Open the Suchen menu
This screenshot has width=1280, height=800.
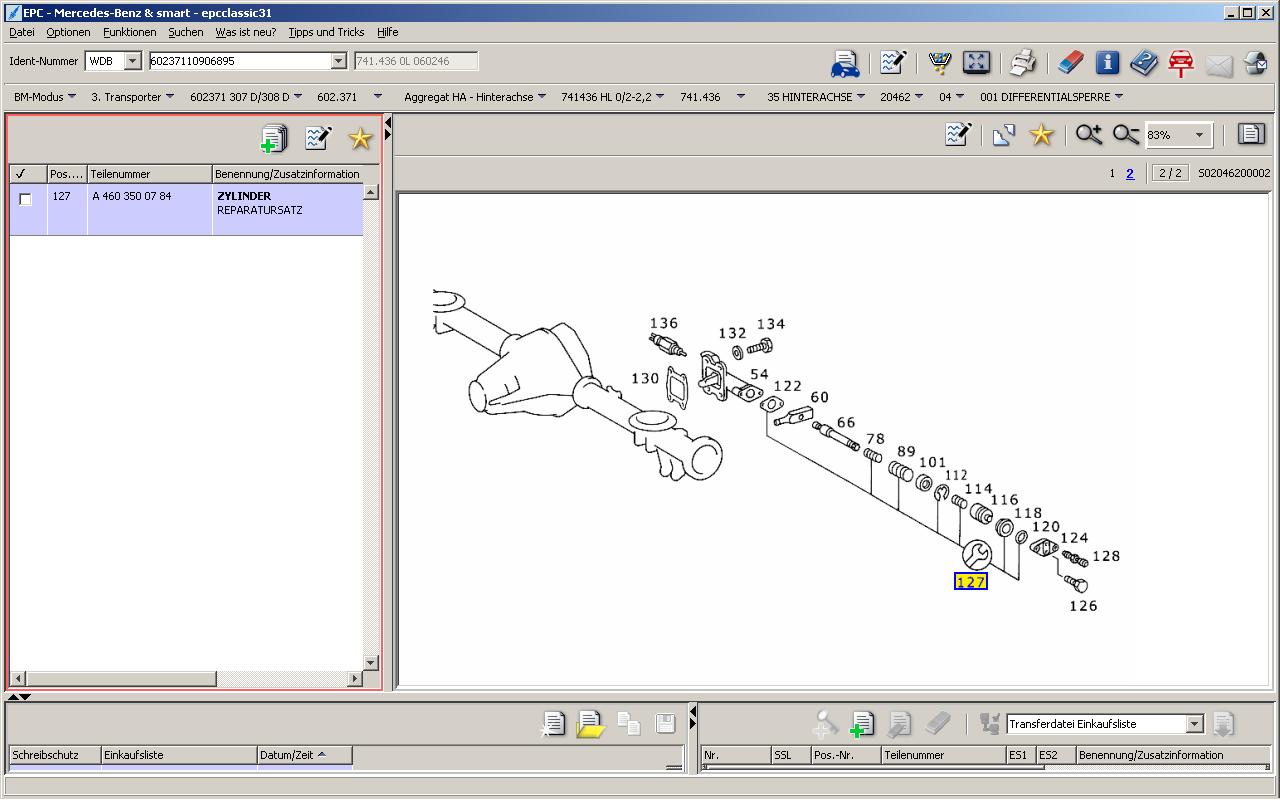(x=185, y=32)
